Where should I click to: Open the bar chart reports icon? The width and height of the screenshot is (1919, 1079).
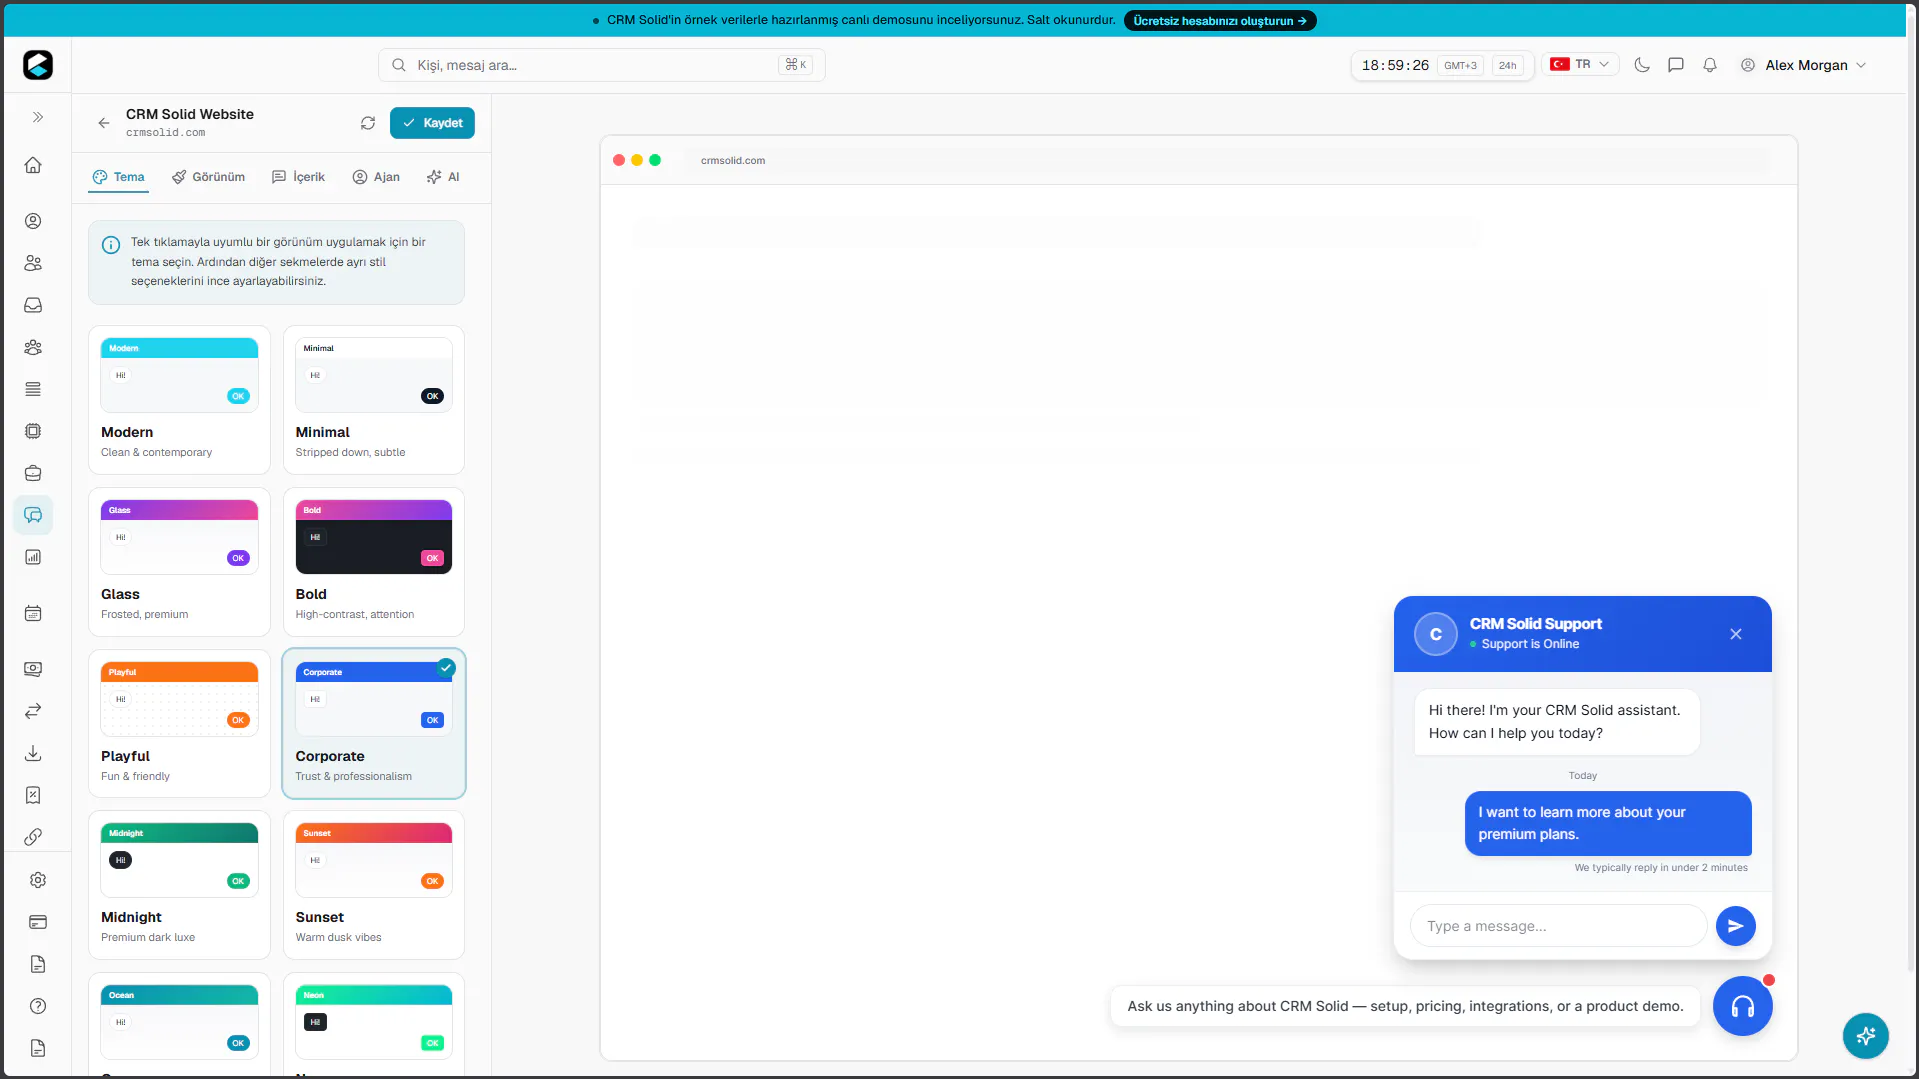click(x=33, y=557)
